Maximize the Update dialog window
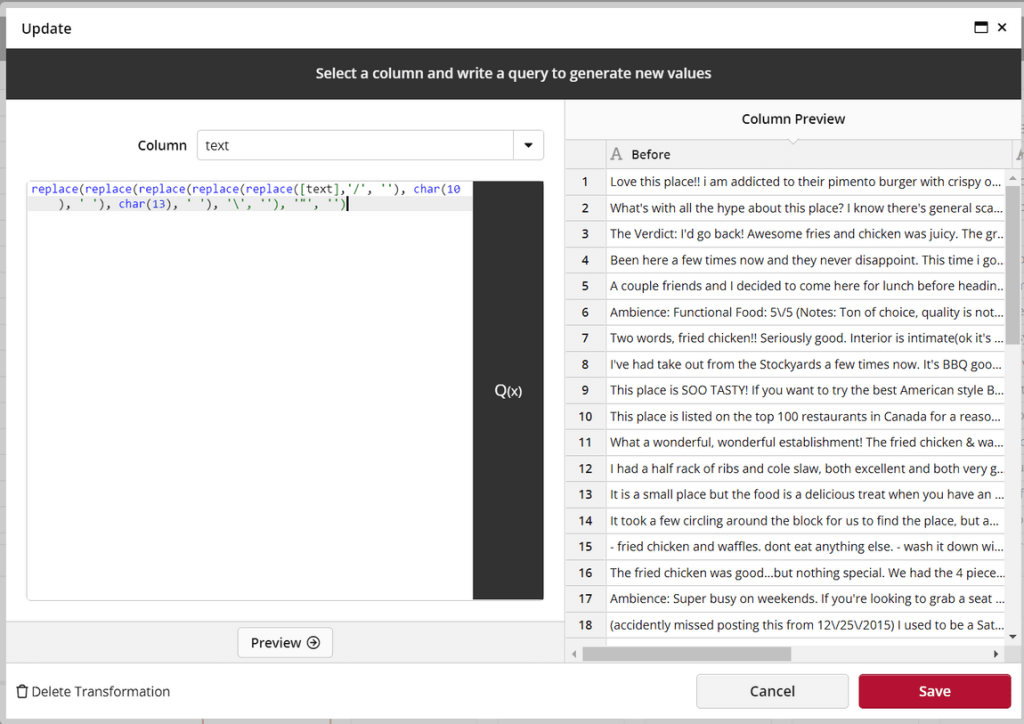1024x724 pixels. pyautogui.click(x=980, y=27)
